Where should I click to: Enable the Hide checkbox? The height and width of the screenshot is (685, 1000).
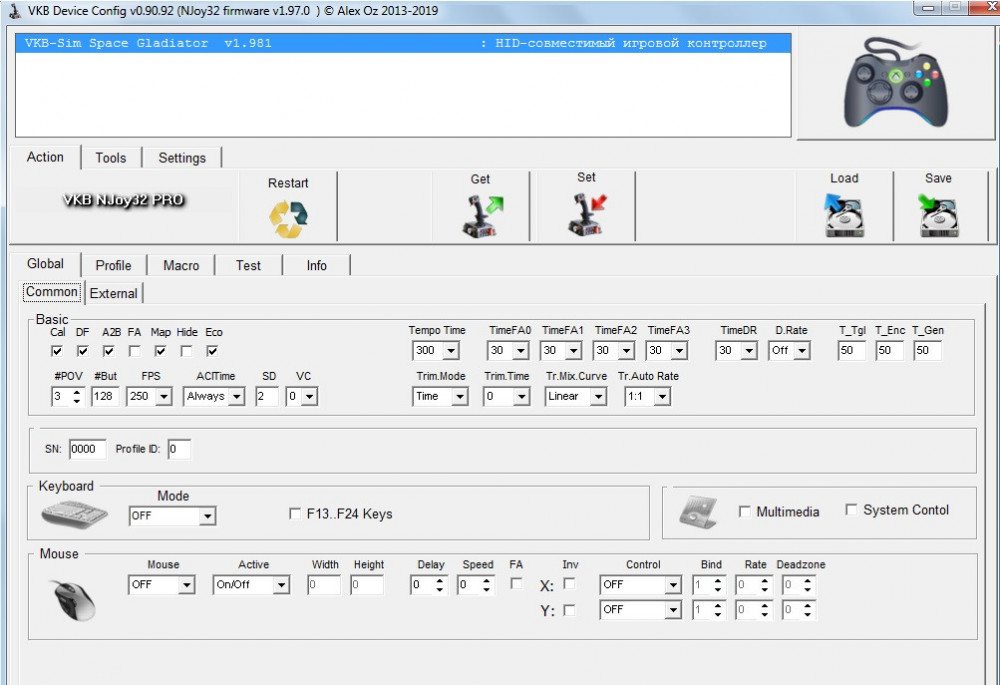[186, 351]
